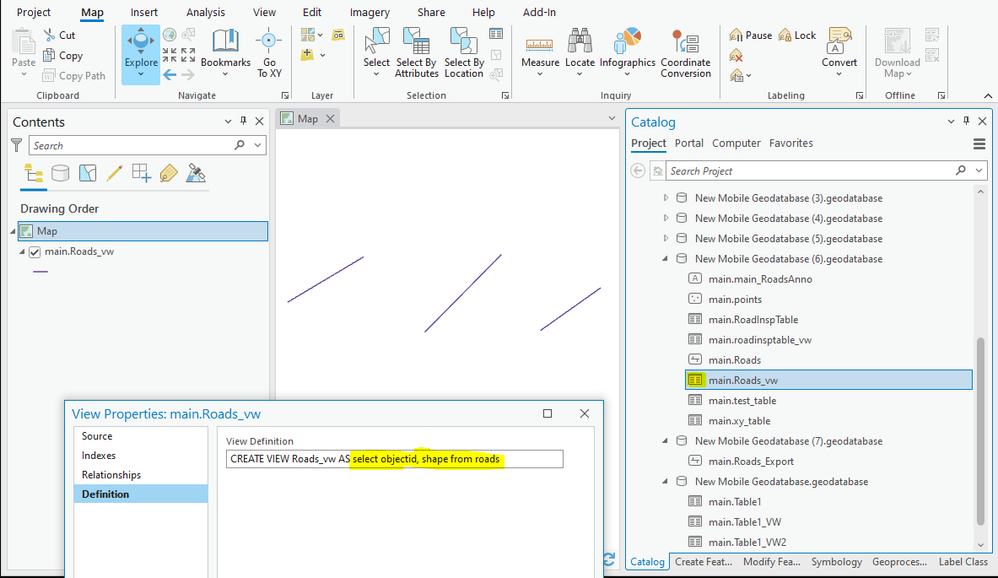Choose the Measure tool

tap(540, 53)
